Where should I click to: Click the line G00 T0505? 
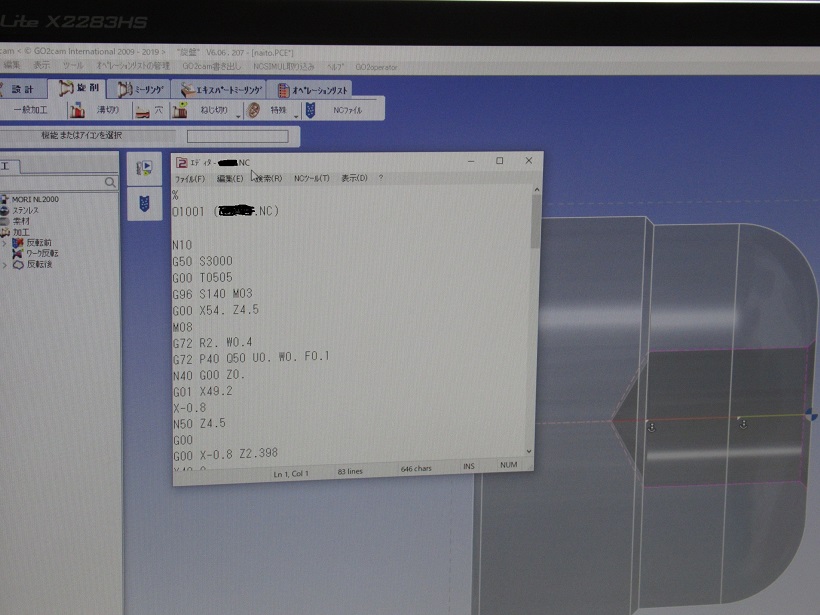[202, 278]
